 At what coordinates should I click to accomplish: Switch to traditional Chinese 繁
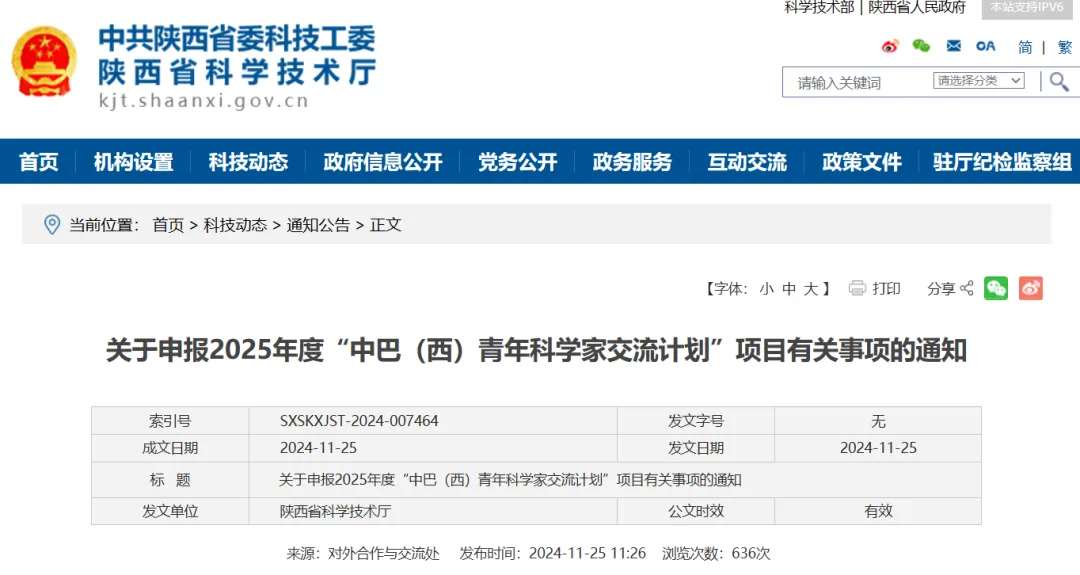[x=1065, y=47]
